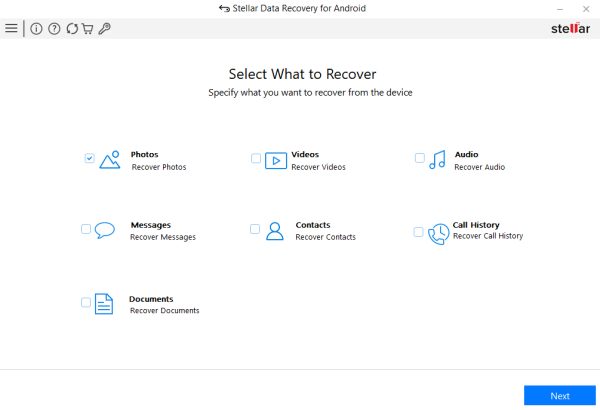This screenshot has height=410, width=600.
Task: Click the Photos landscape icon
Action: [110, 160]
